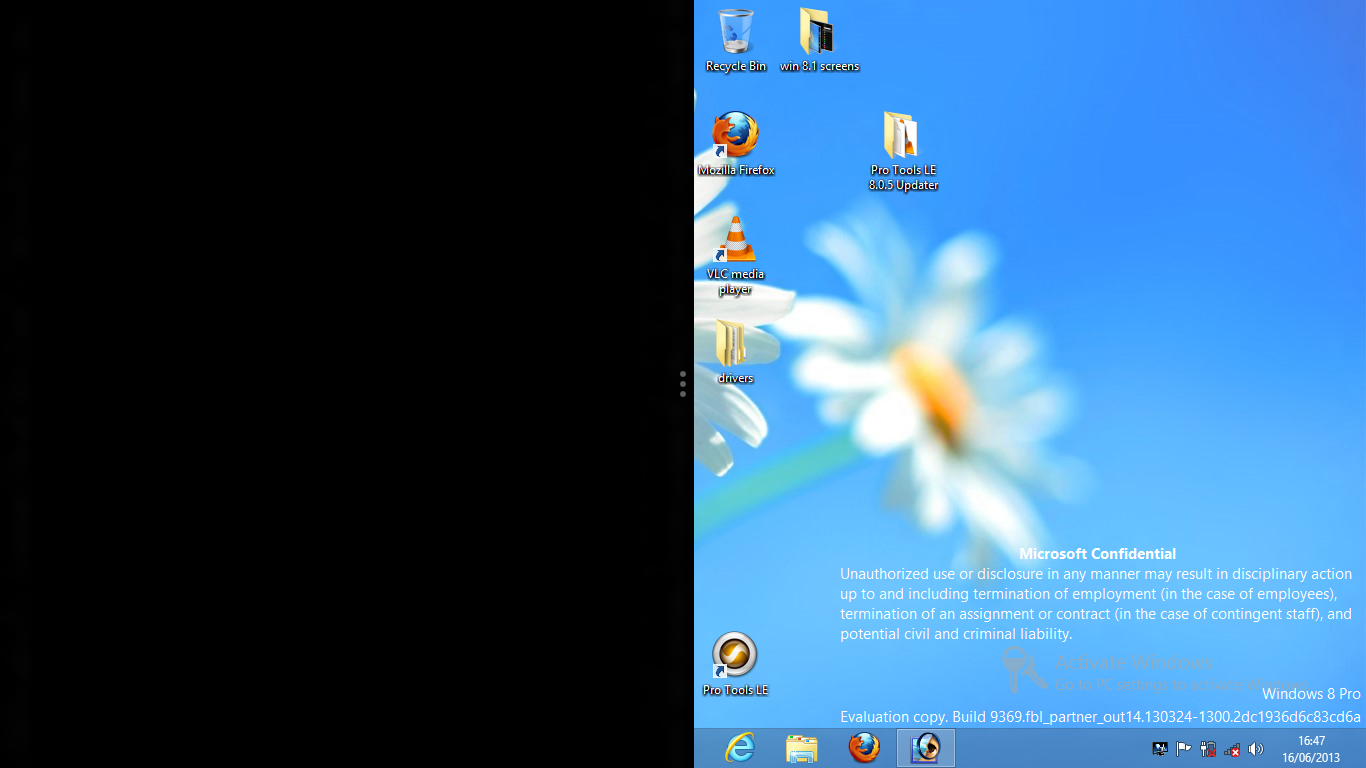The height and width of the screenshot is (768, 1366).
Task: Select the VLC media player shortcut
Action: tap(736, 255)
